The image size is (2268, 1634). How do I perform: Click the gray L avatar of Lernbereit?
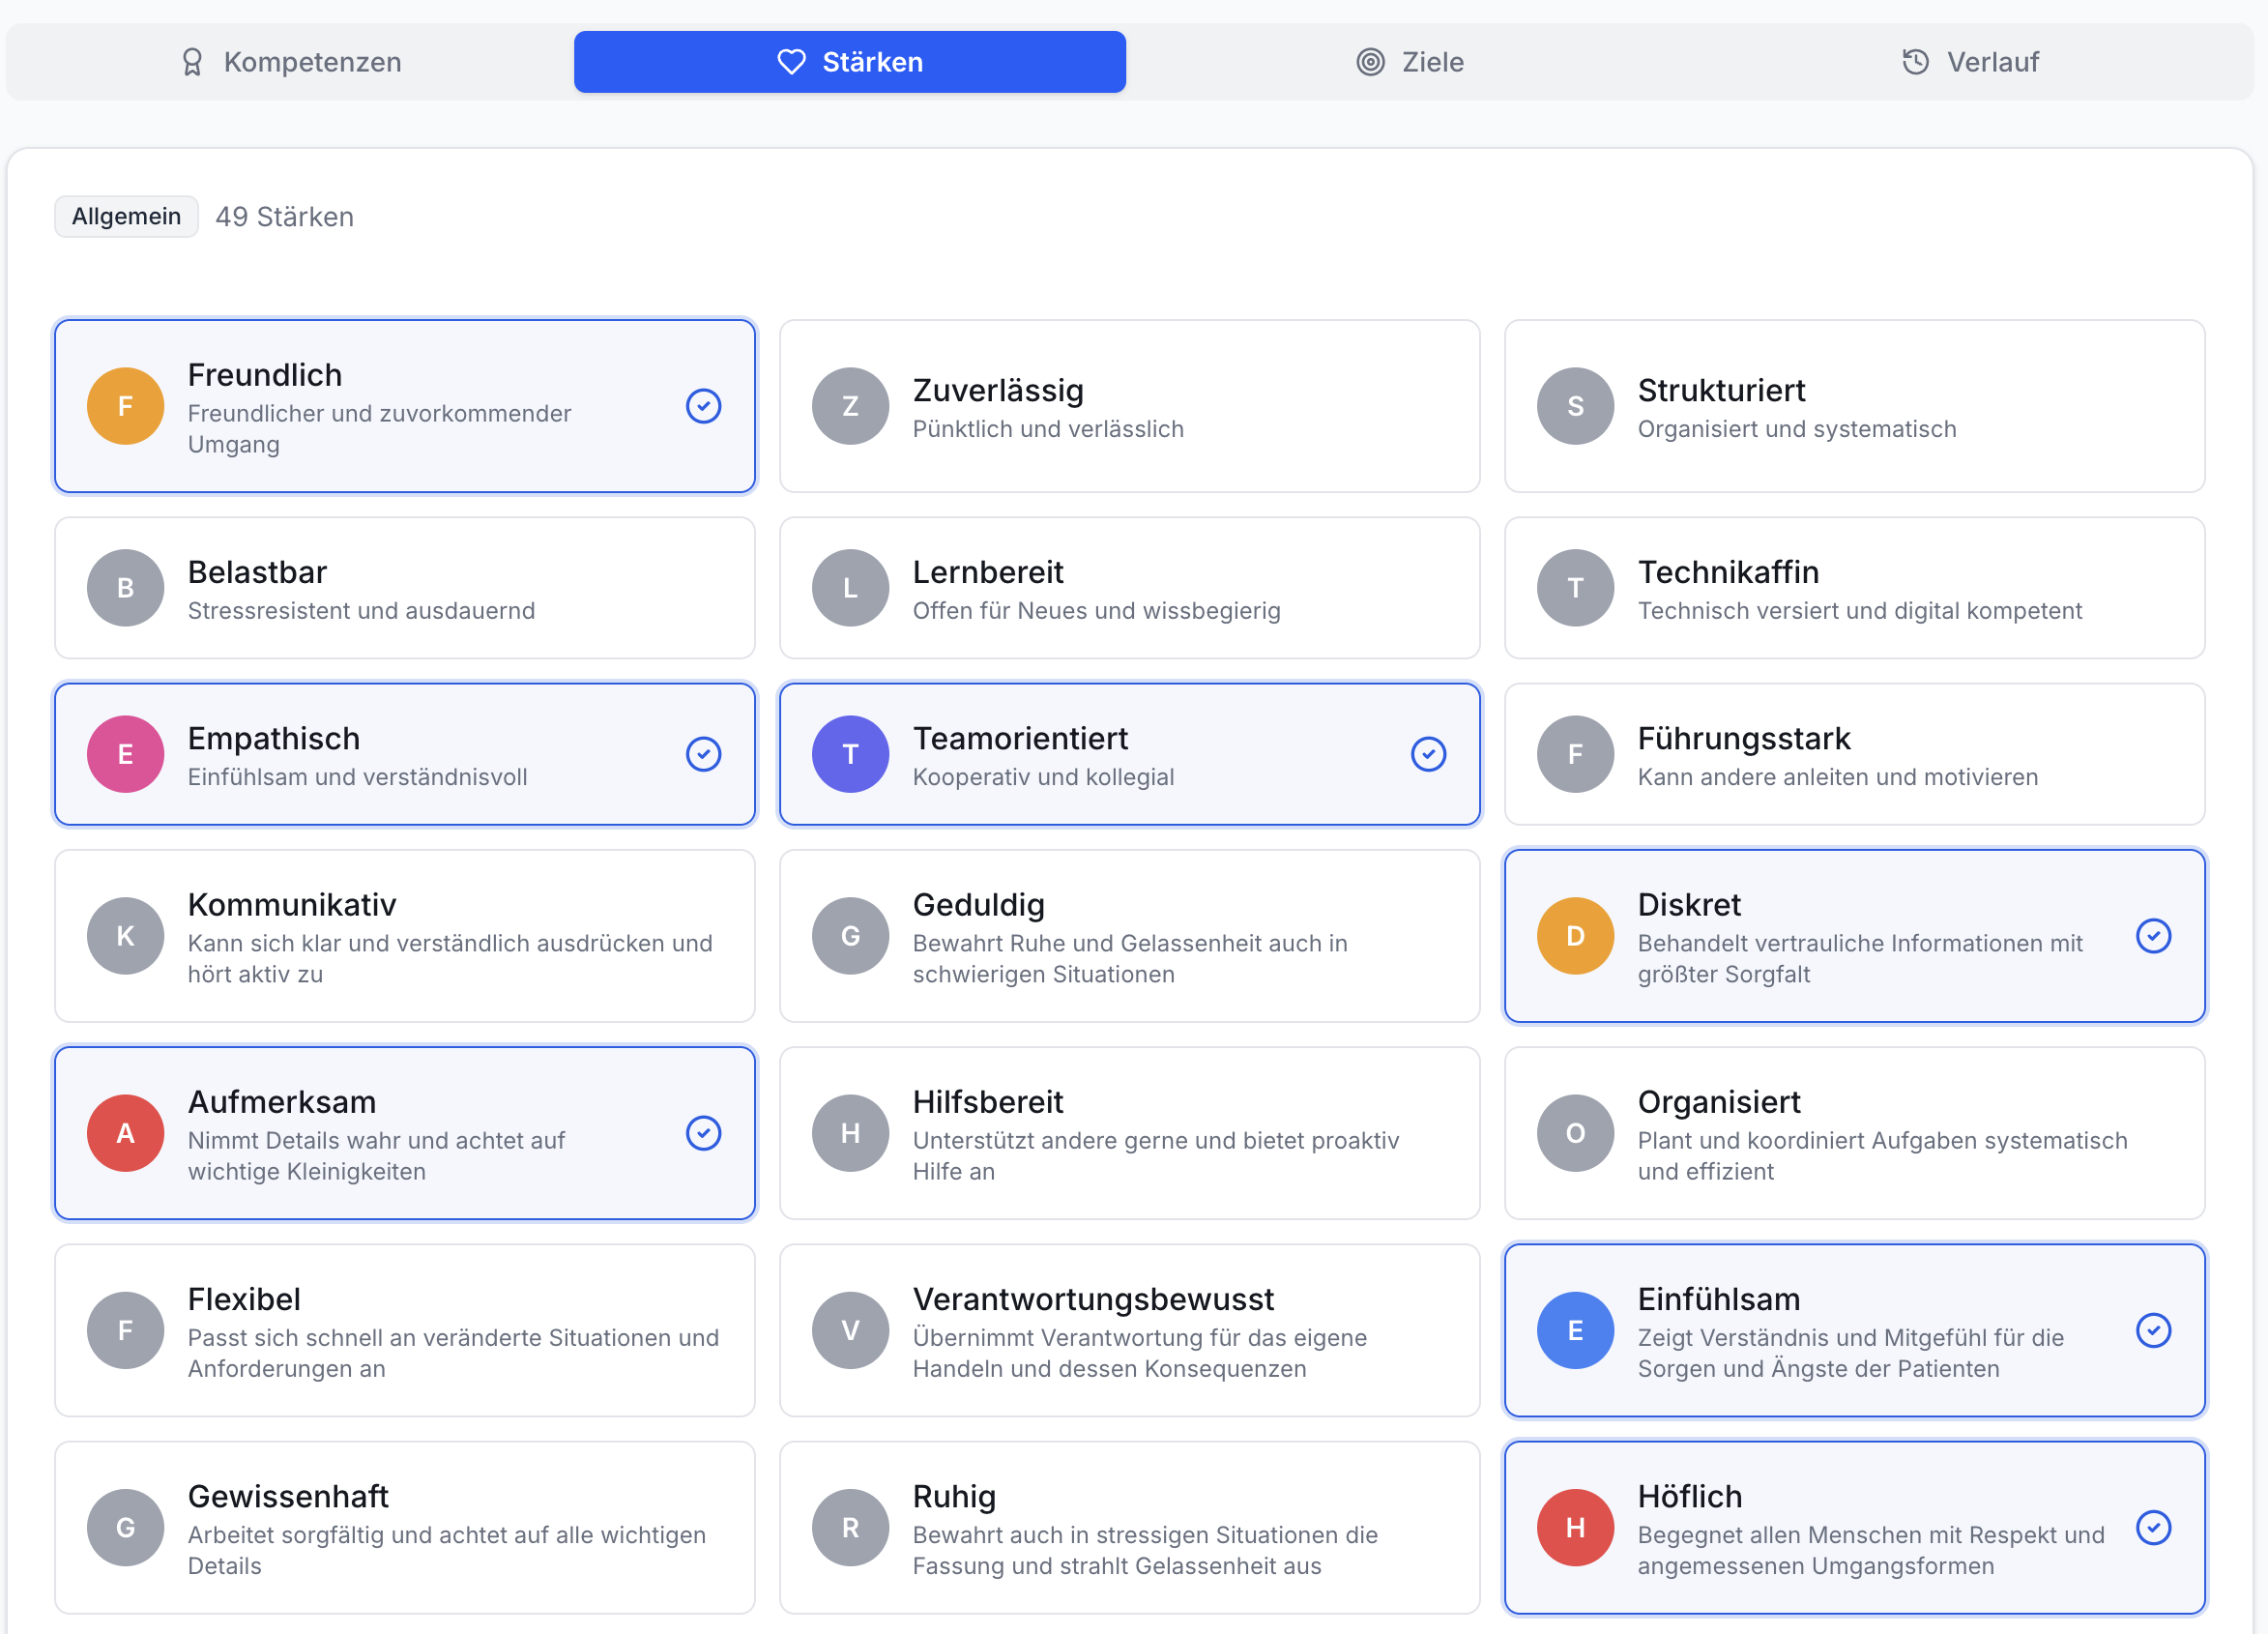(850, 588)
